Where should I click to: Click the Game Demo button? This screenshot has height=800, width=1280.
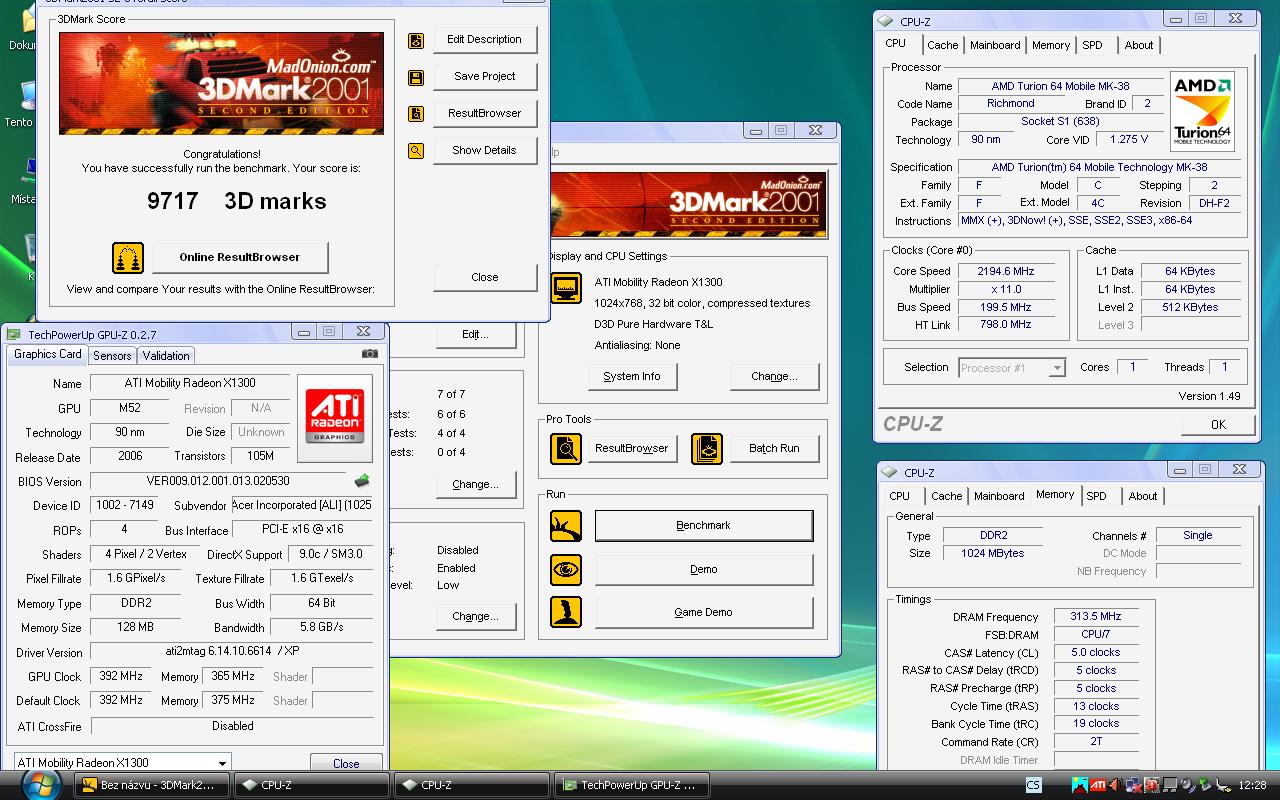(x=704, y=612)
